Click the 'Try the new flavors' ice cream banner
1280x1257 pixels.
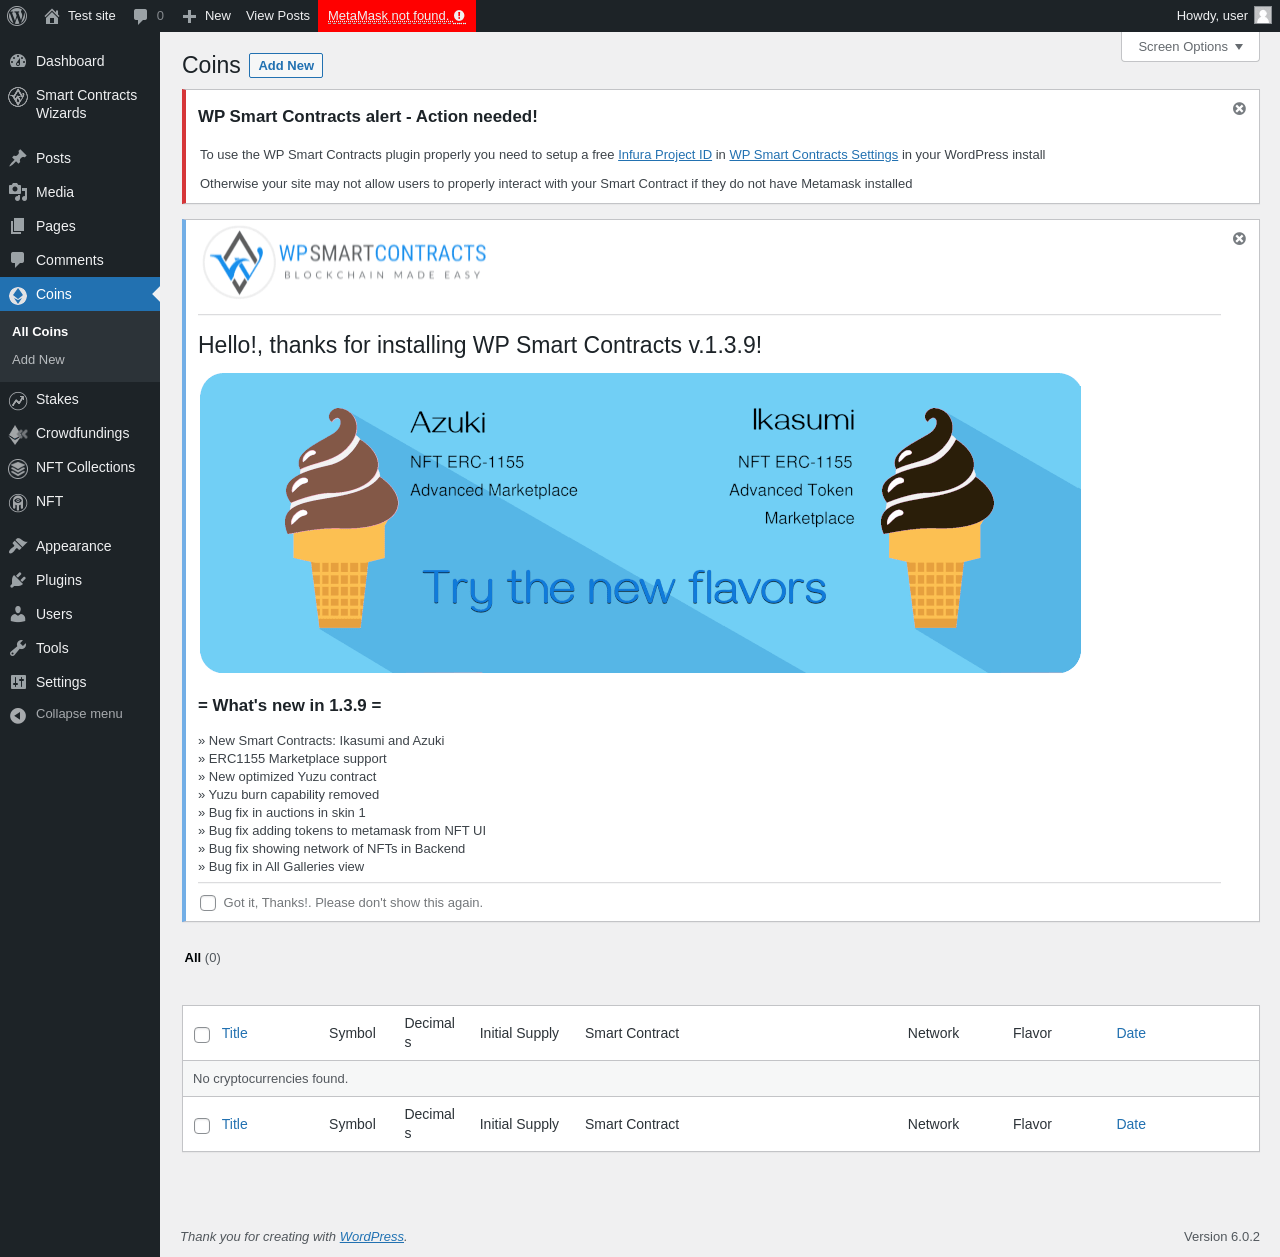click(x=640, y=523)
